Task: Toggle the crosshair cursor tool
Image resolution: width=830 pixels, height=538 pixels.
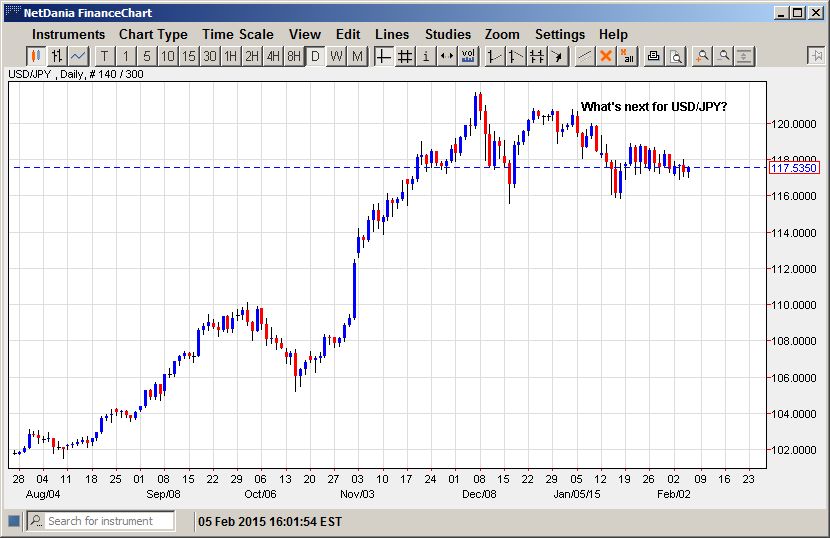Action: [x=384, y=56]
